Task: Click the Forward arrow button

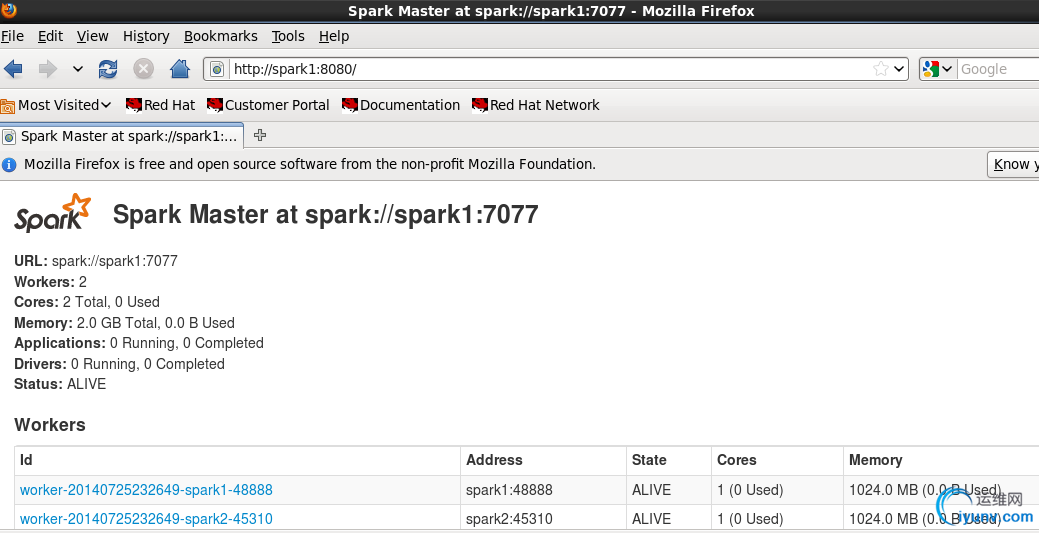Action: (48, 68)
